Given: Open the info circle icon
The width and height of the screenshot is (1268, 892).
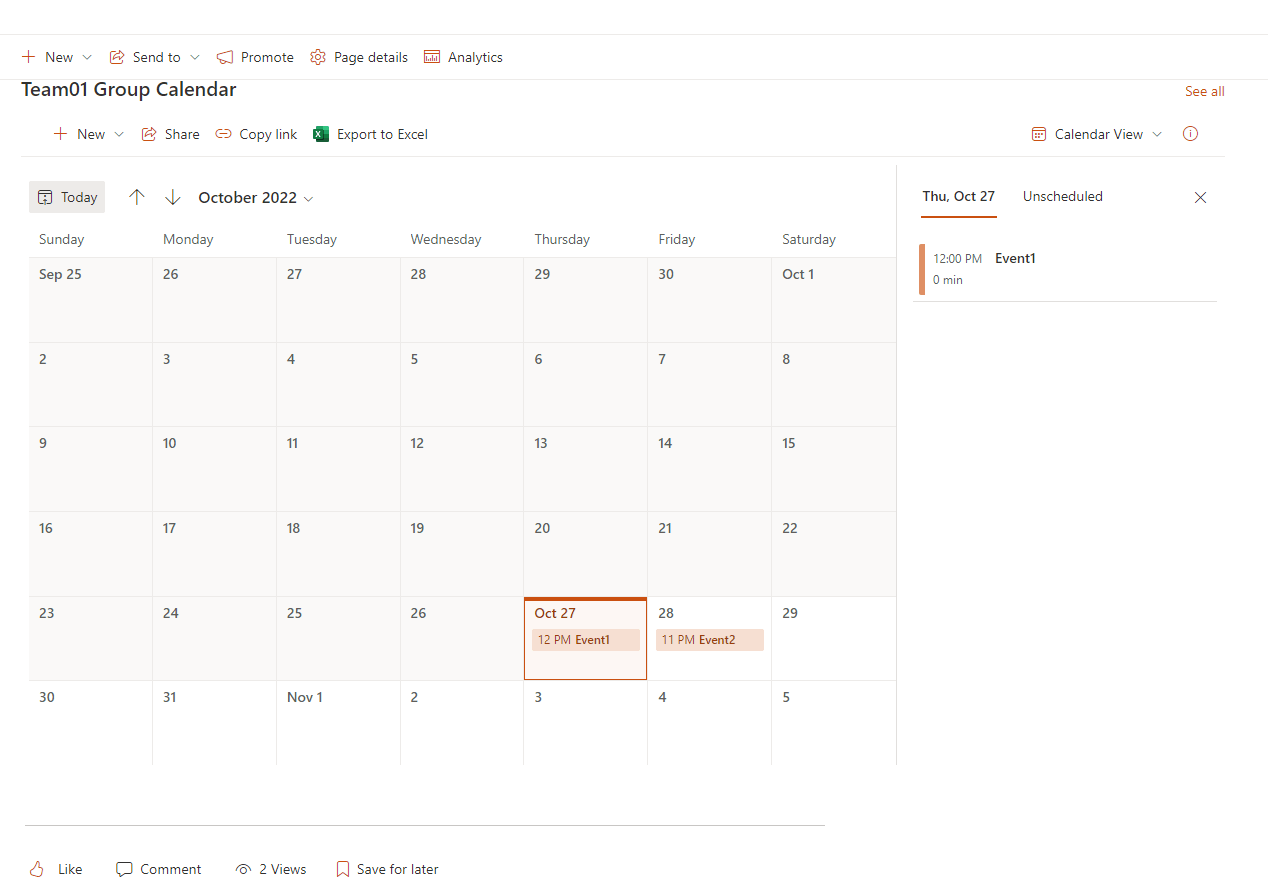Looking at the screenshot, I should [x=1190, y=134].
